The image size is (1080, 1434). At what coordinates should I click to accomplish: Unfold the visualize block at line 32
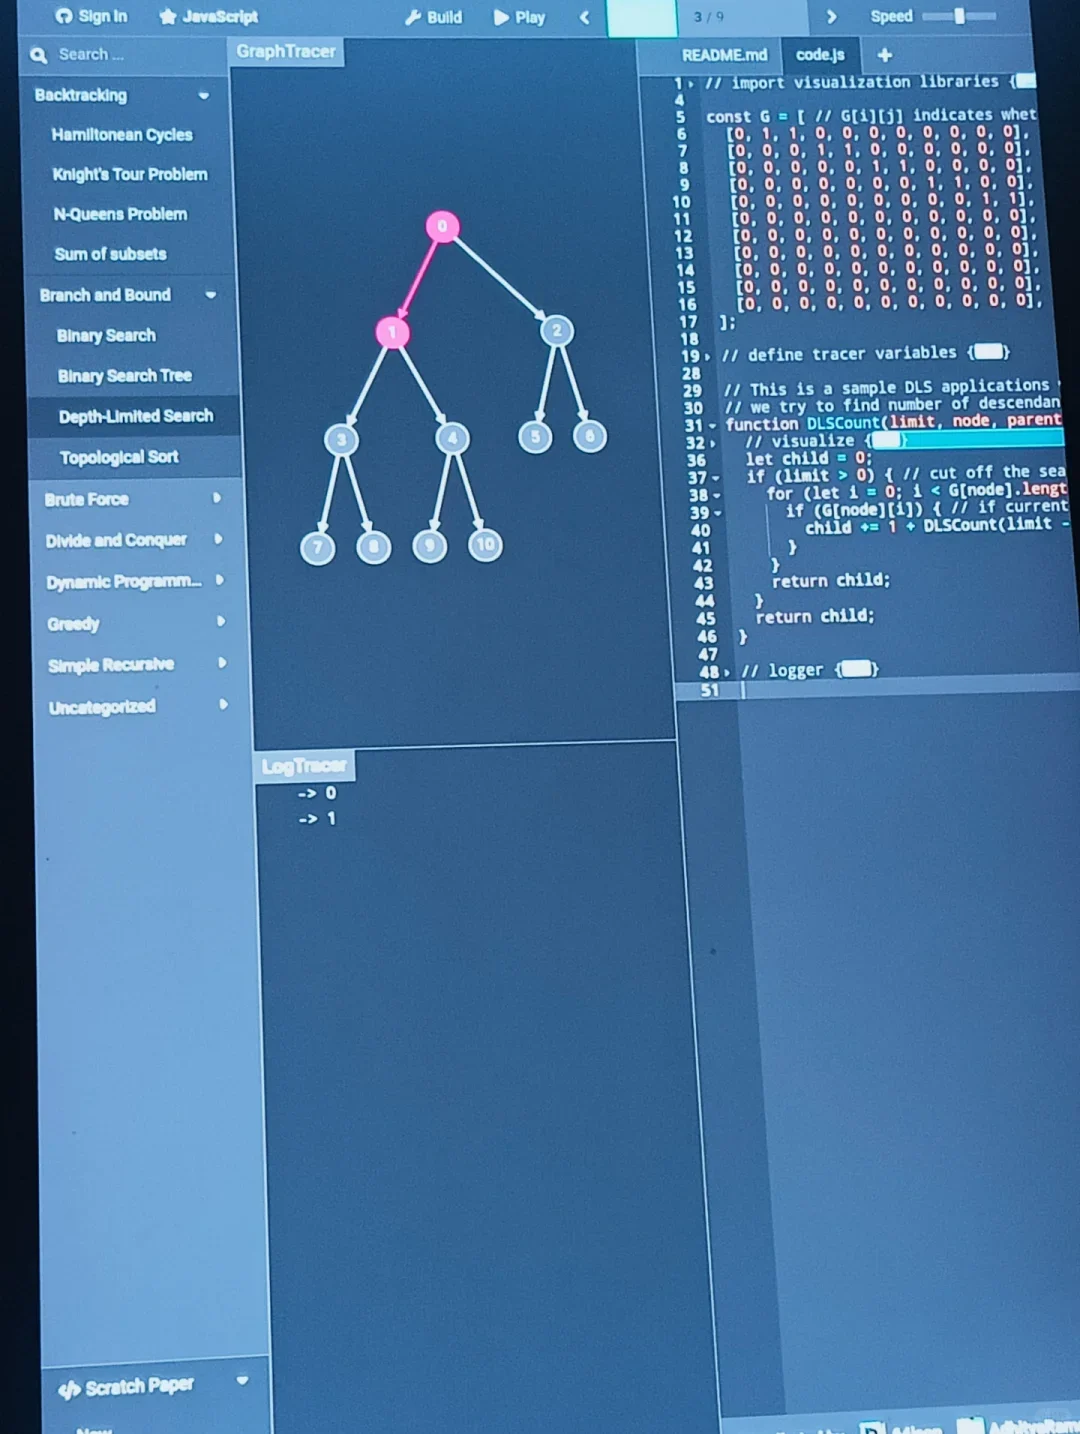(x=713, y=443)
